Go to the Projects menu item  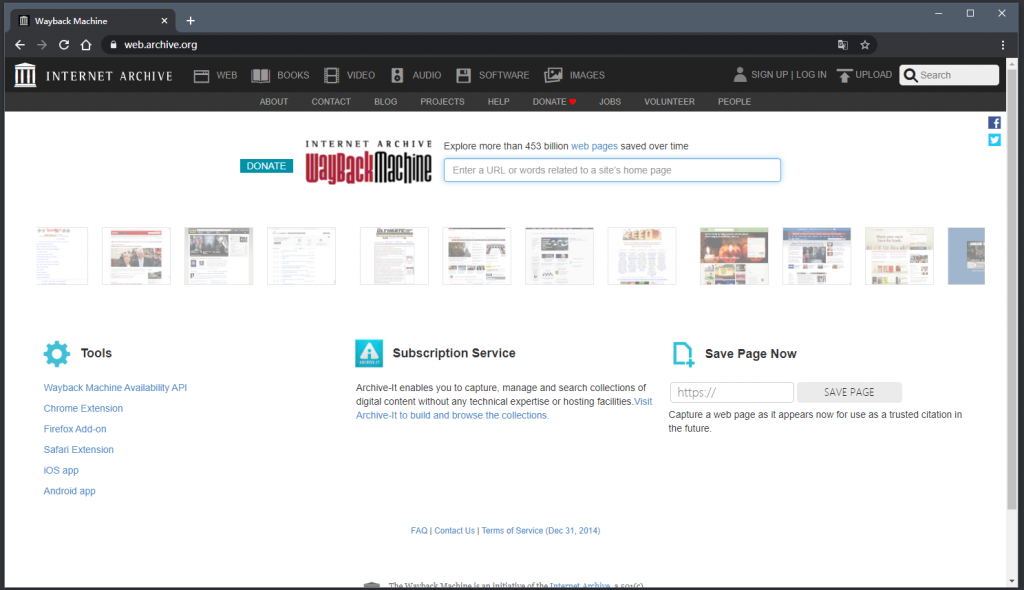coord(442,102)
